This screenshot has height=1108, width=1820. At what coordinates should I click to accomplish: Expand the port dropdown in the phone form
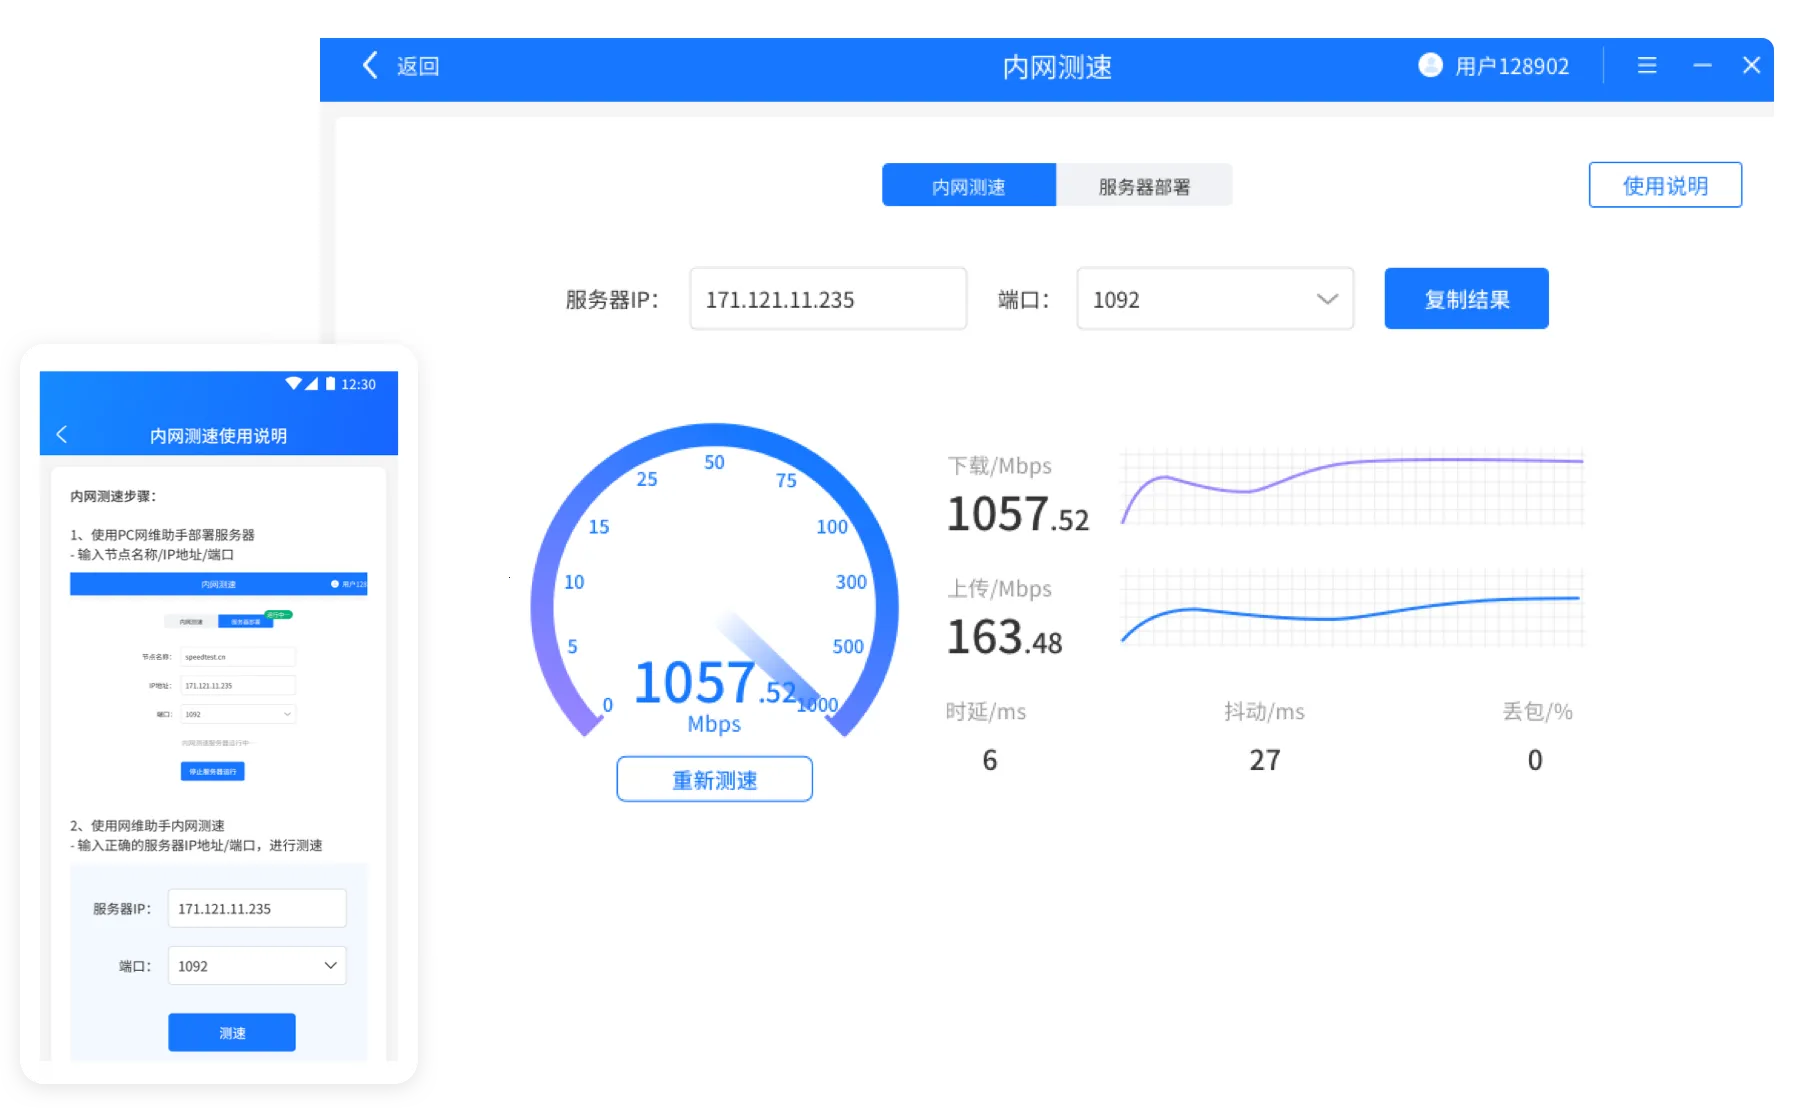(x=256, y=965)
